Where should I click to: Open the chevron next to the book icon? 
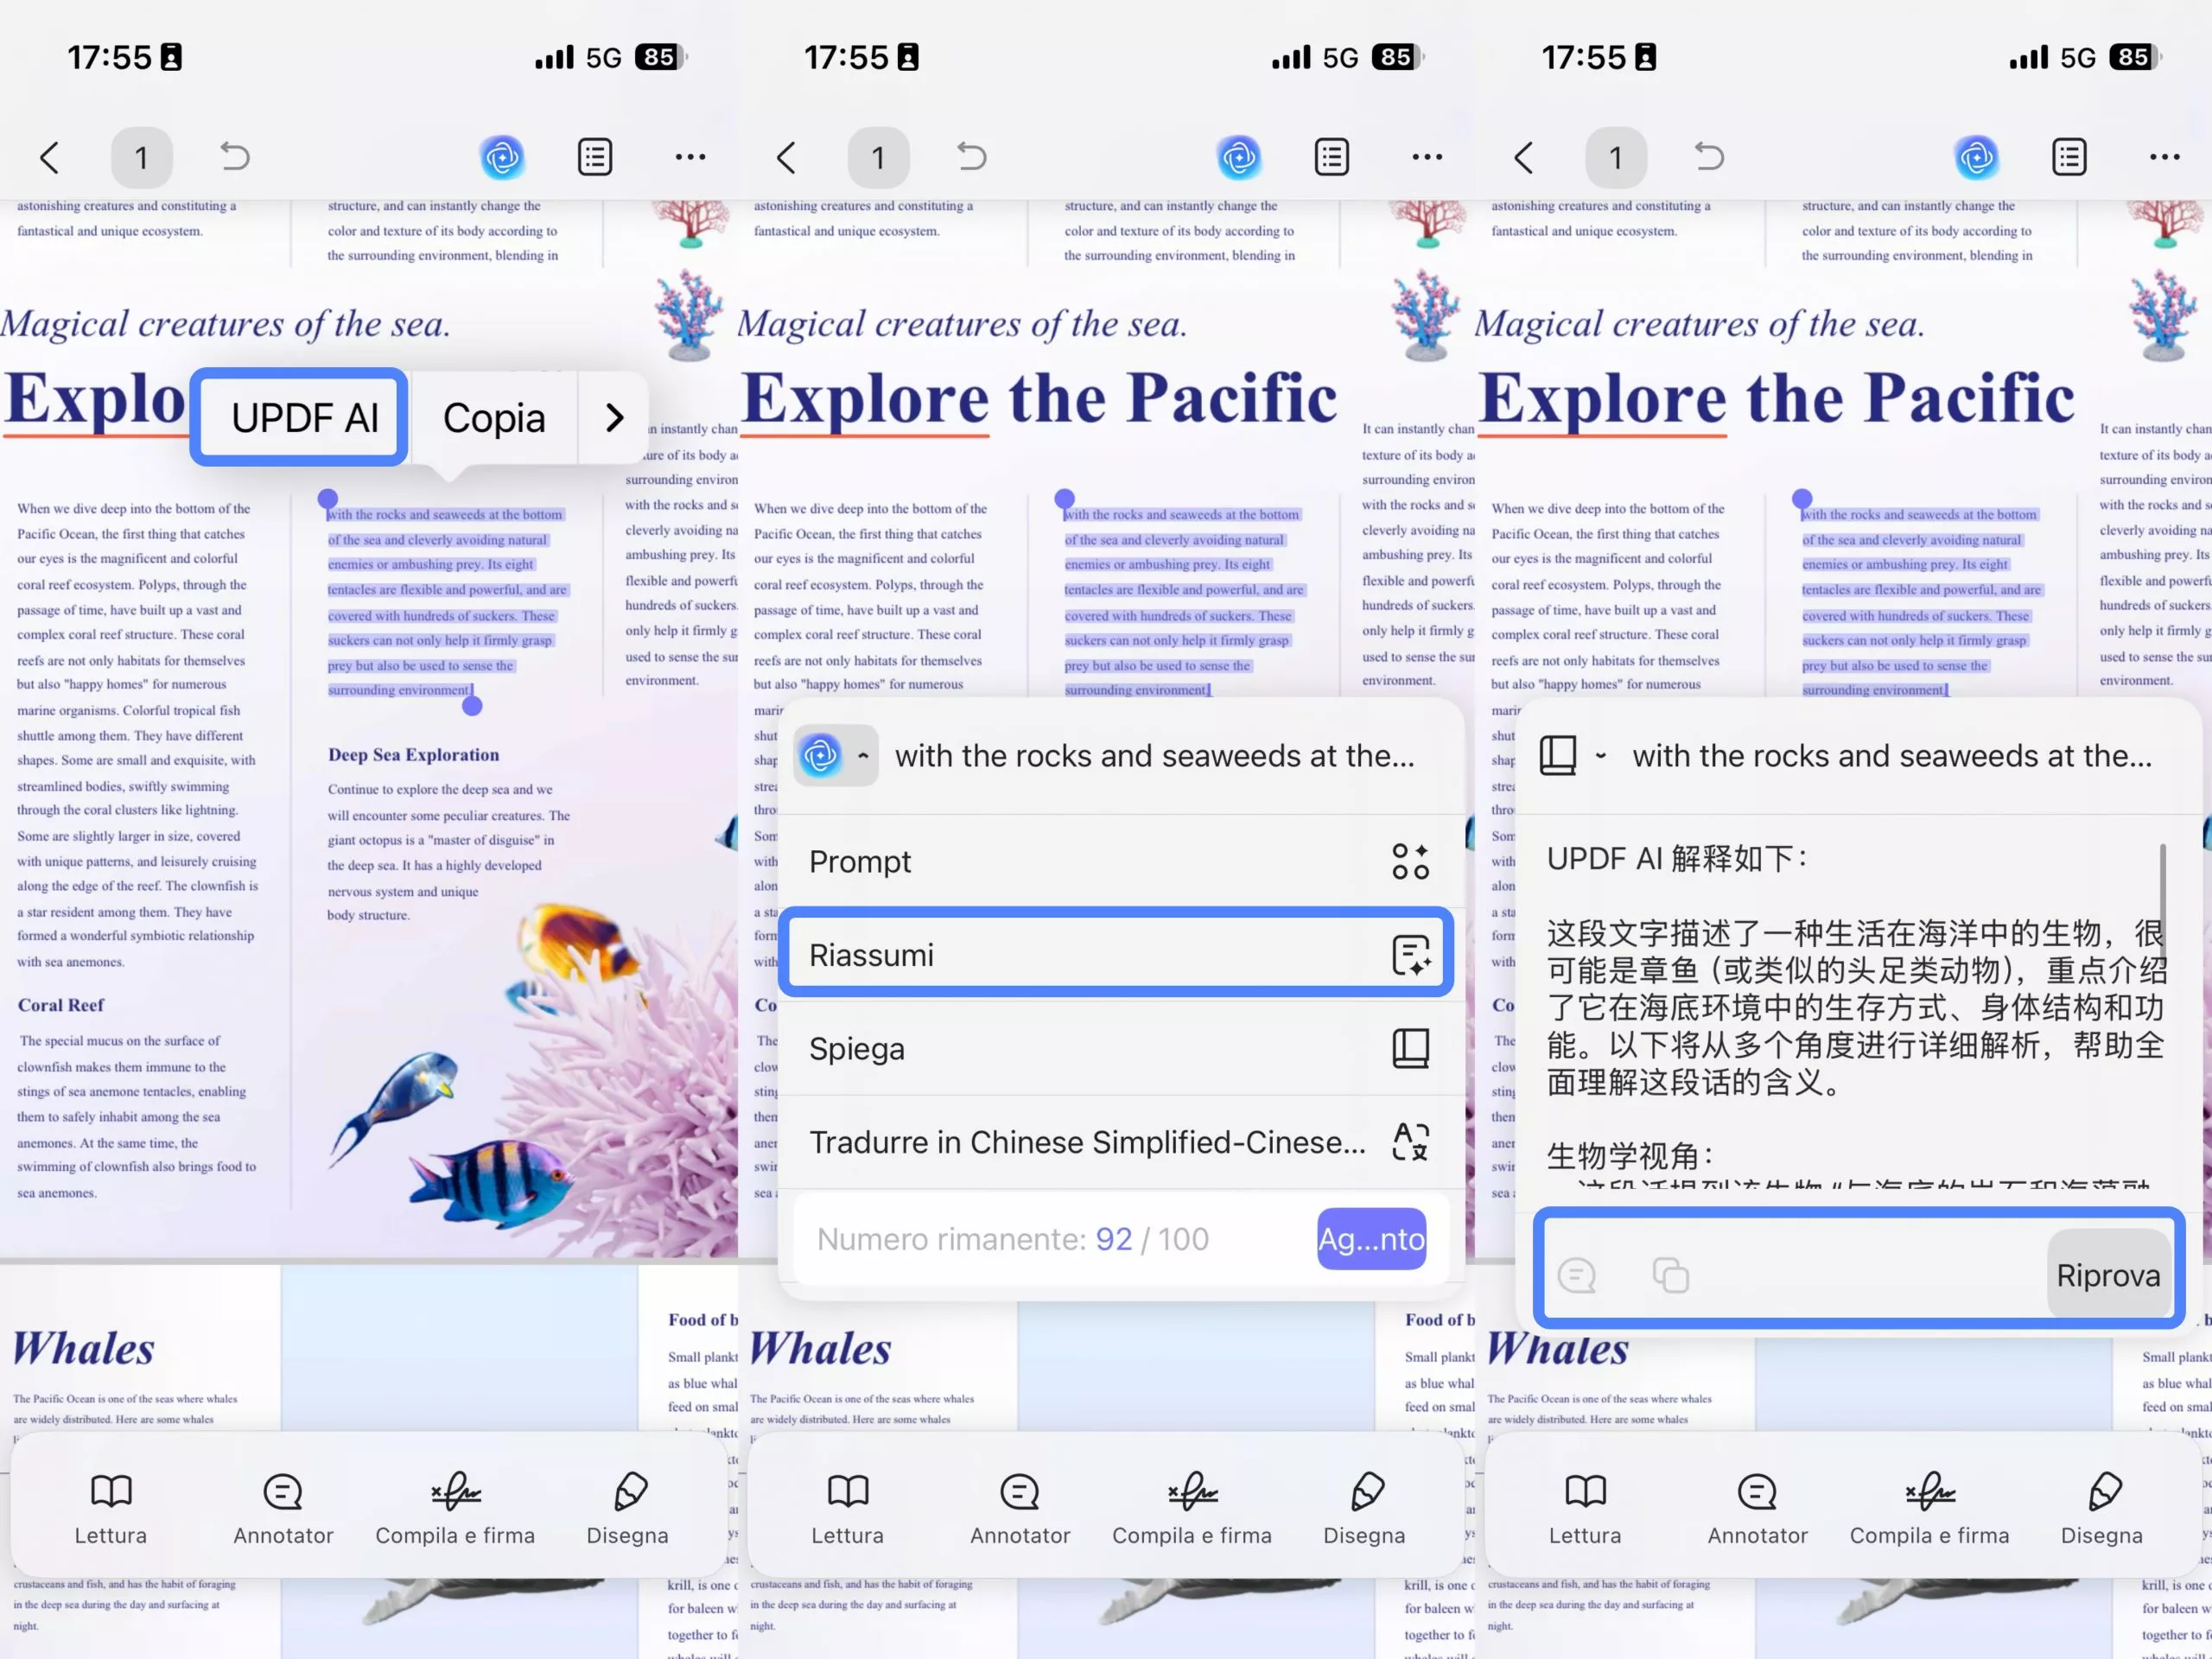pos(1601,756)
